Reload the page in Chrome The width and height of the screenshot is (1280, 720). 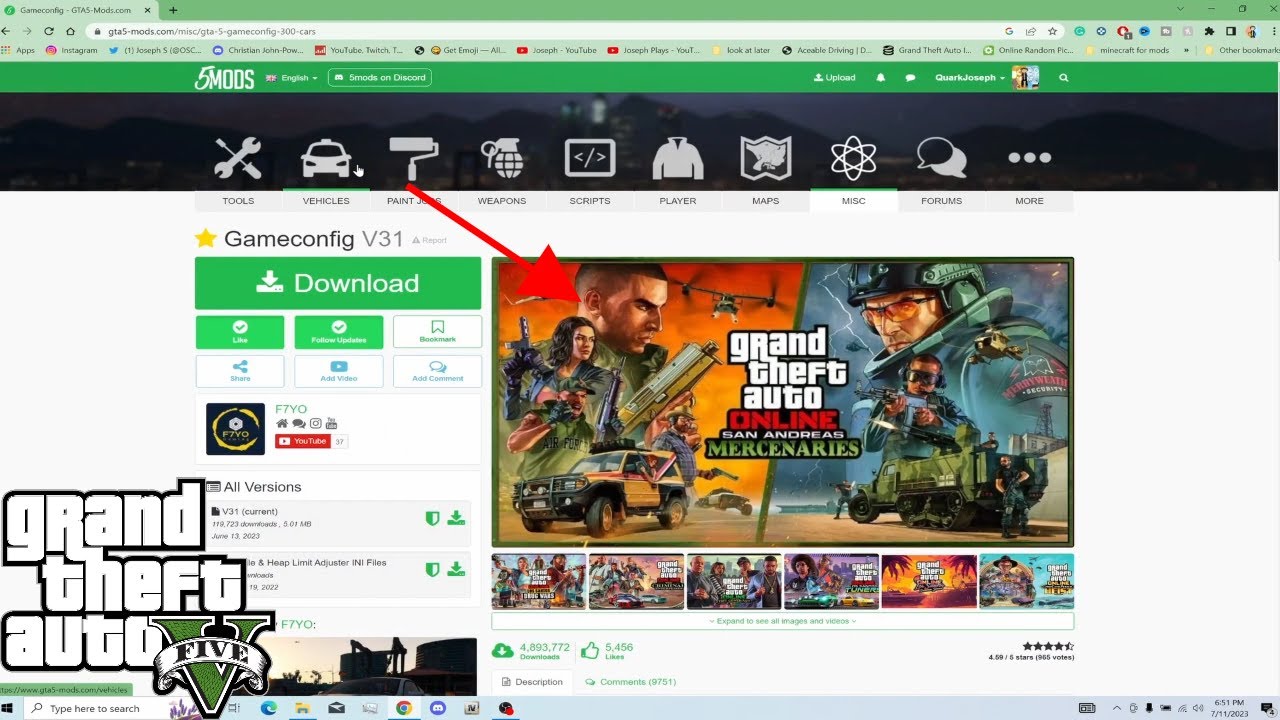click(48, 31)
